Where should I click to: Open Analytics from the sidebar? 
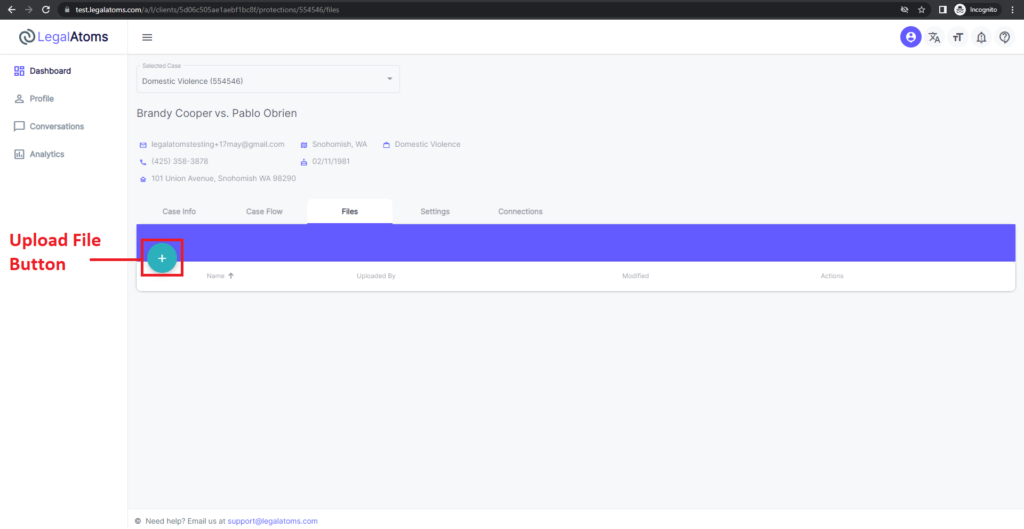point(46,155)
